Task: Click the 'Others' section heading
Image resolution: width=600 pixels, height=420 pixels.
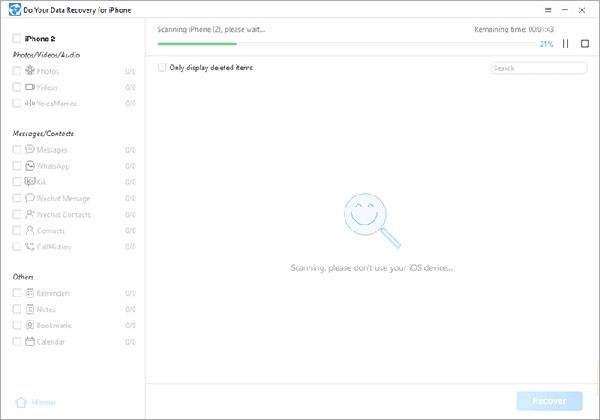Action: 23,277
